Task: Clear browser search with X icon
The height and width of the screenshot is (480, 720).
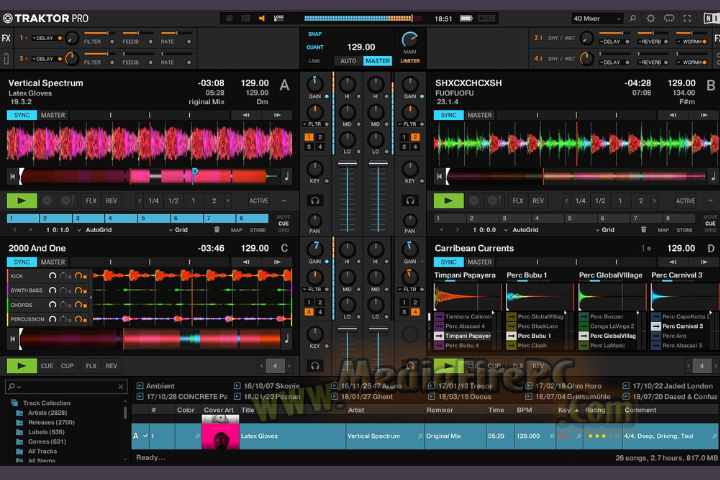Action: [x=121, y=387]
